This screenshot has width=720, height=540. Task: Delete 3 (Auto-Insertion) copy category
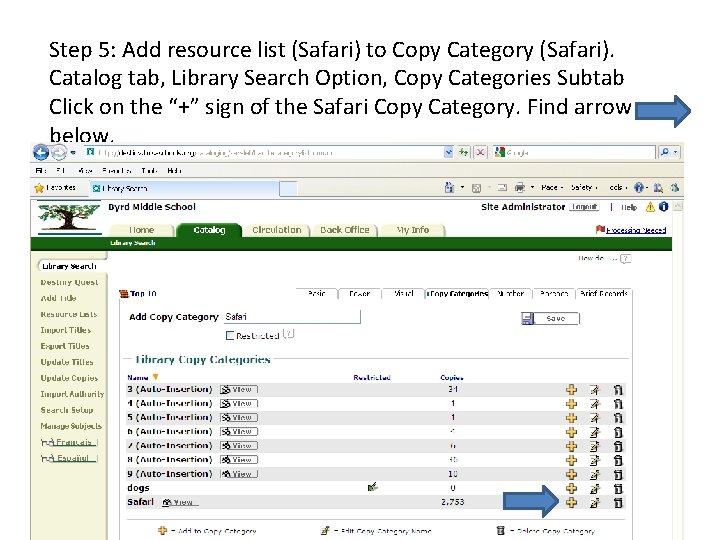(618, 390)
